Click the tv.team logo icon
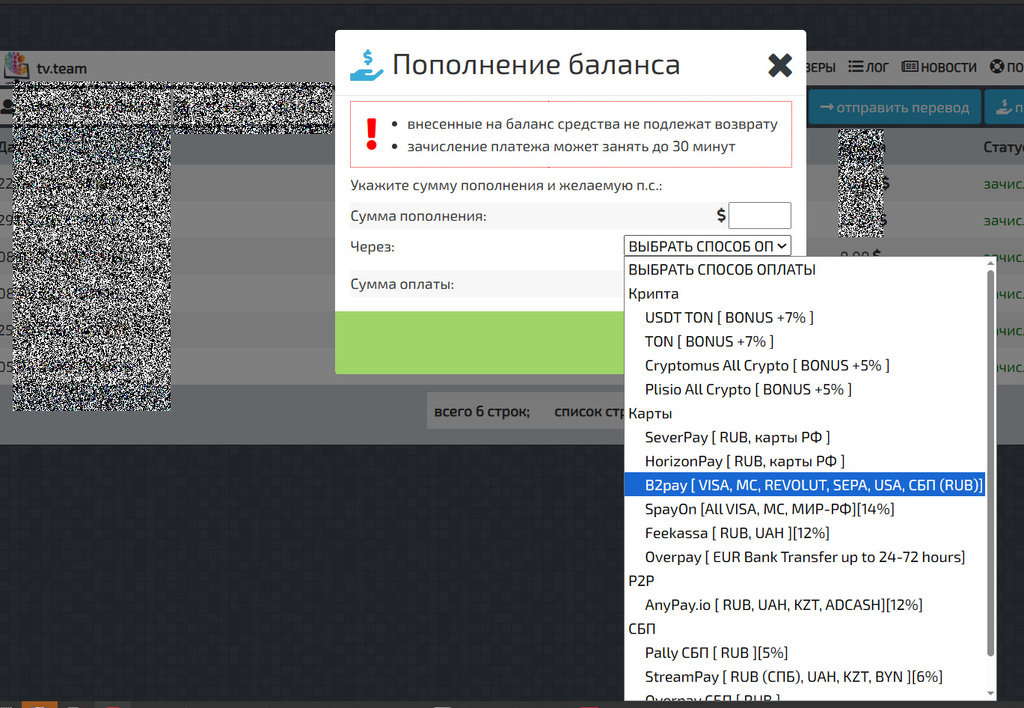This screenshot has height=708, width=1024. tap(16, 67)
